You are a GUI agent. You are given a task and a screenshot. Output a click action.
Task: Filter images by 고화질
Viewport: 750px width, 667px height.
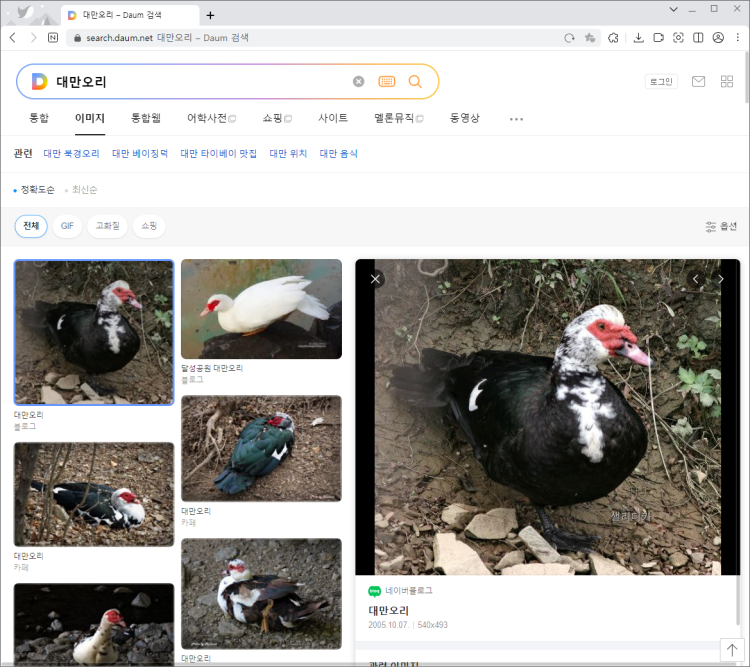click(108, 226)
